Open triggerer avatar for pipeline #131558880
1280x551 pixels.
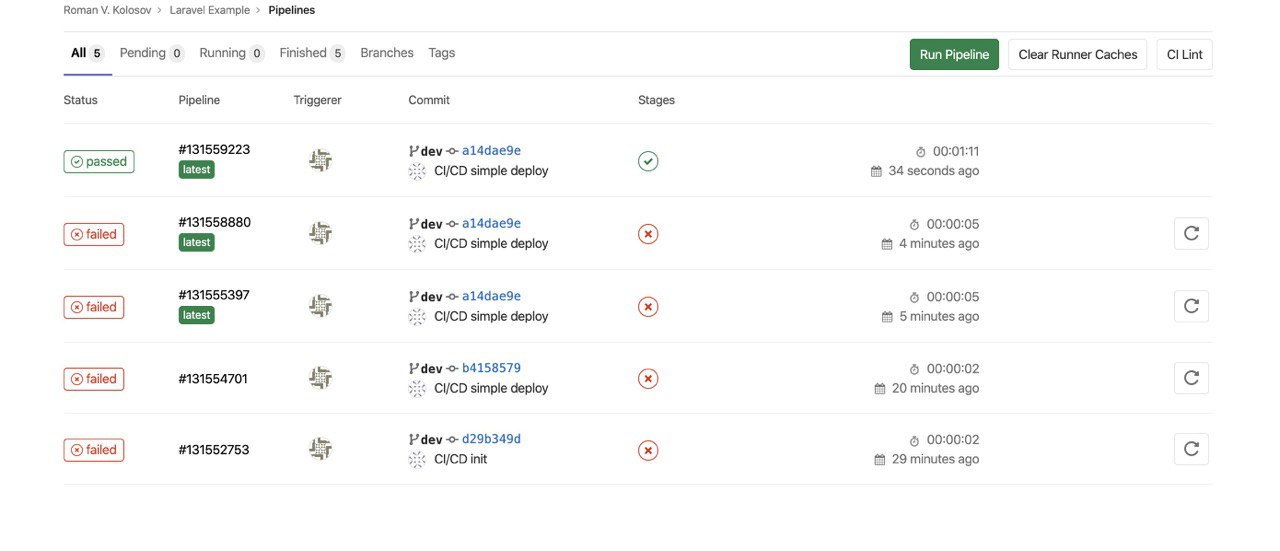point(320,233)
